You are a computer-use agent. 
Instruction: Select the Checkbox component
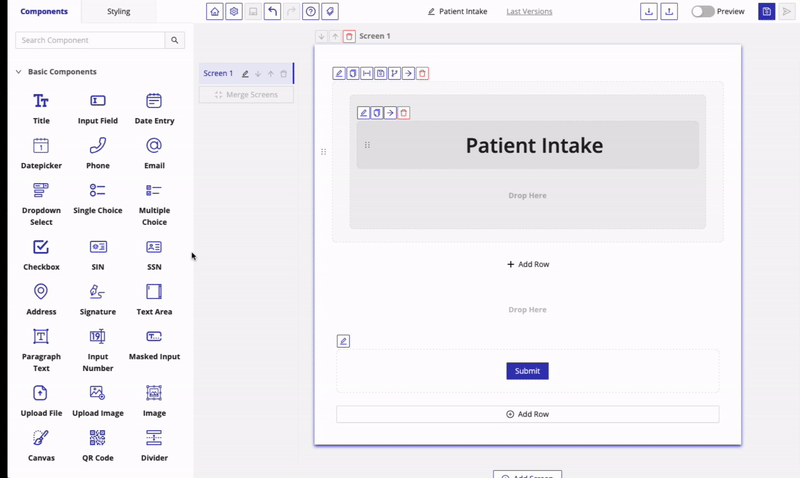pyautogui.click(x=41, y=253)
